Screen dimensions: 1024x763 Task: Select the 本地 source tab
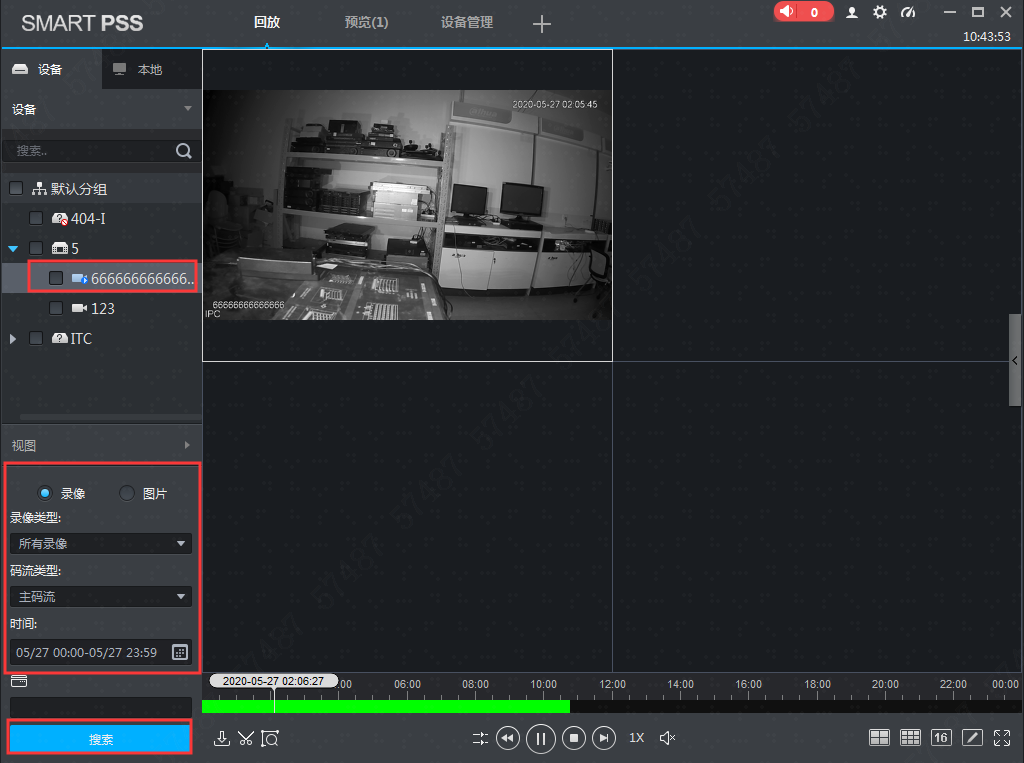point(151,69)
